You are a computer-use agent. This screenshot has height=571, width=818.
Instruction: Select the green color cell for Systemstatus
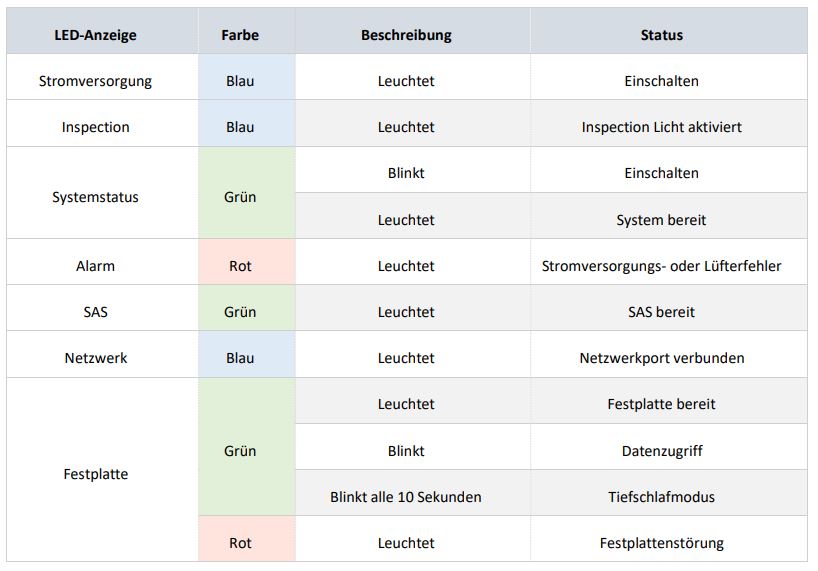[x=240, y=197]
